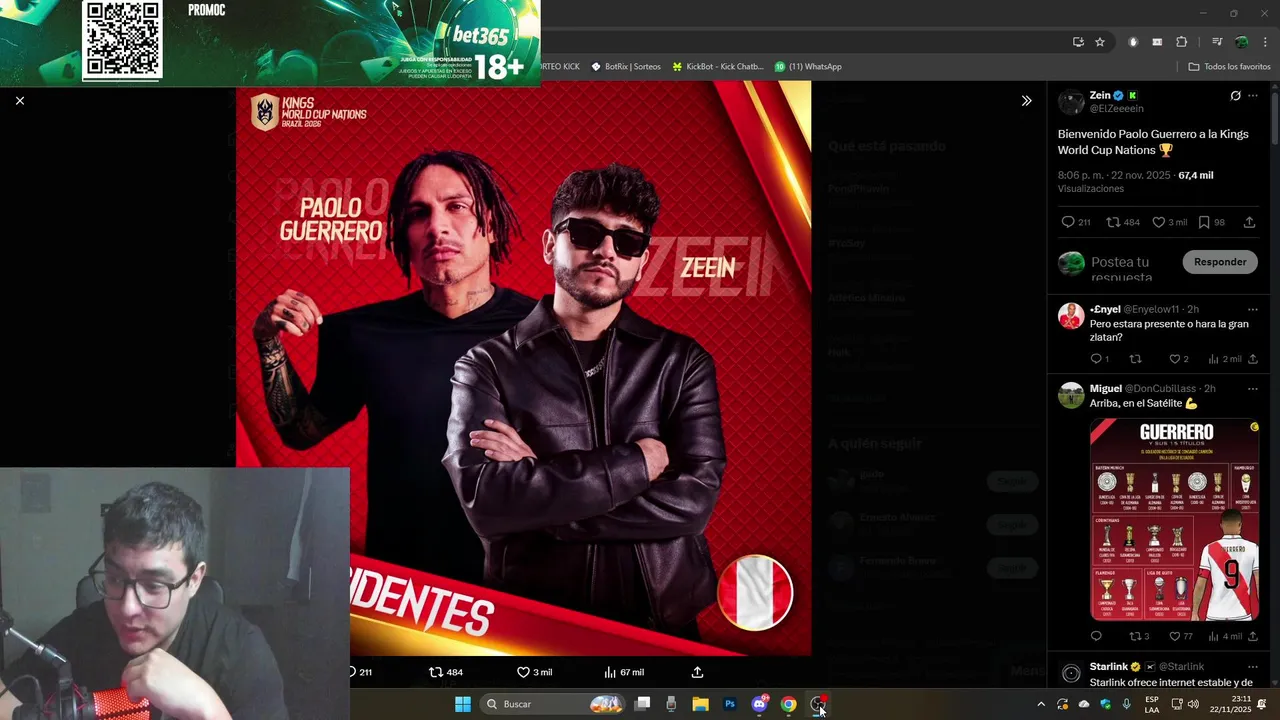Viewport: 1280px width, 720px height.
Task: Open Zein's profile avatar
Action: [1071, 102]
